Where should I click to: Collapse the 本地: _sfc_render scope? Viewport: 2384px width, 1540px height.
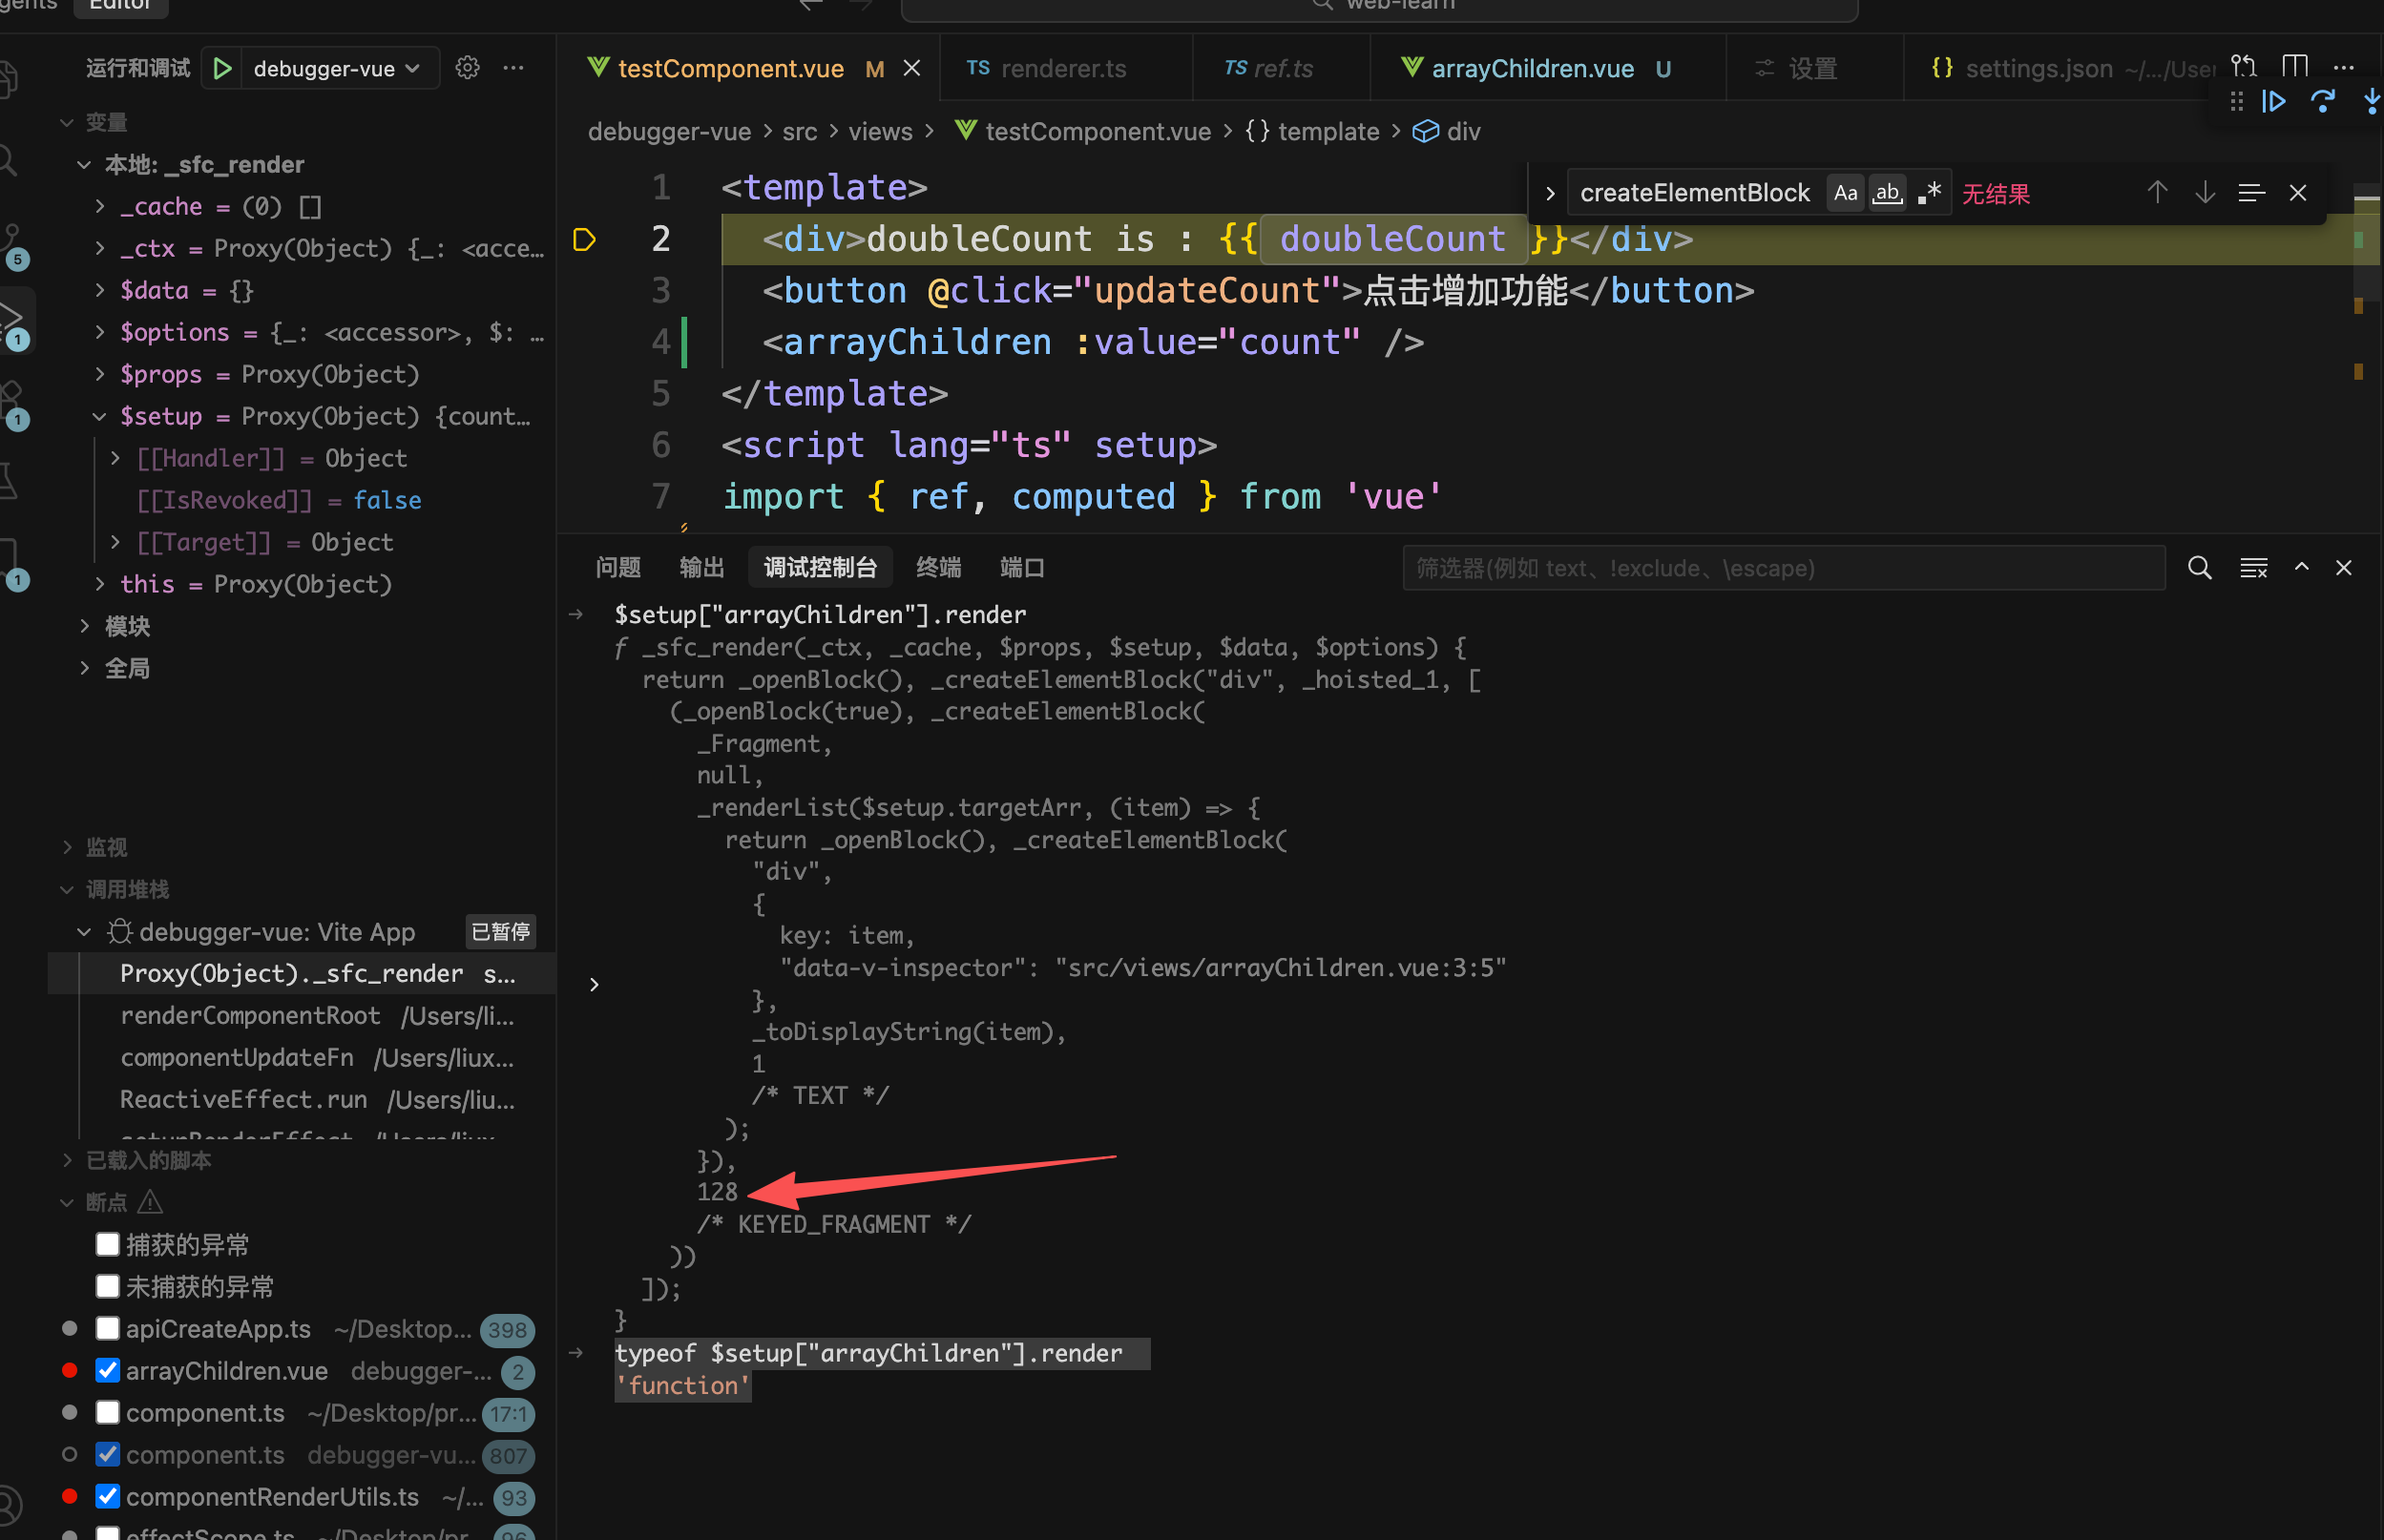pos(84,164)
